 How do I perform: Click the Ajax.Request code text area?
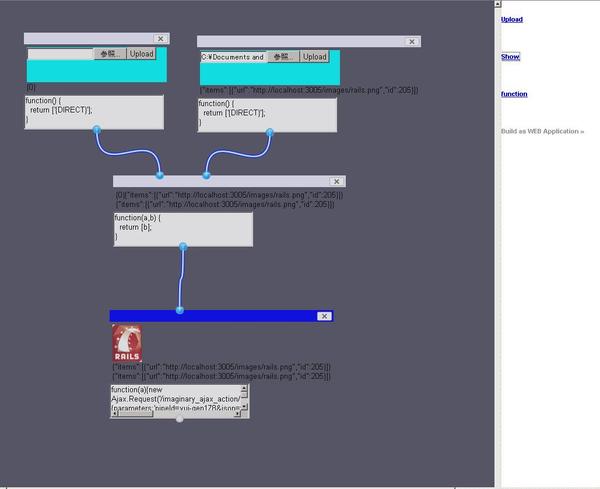tap(174, 398)
